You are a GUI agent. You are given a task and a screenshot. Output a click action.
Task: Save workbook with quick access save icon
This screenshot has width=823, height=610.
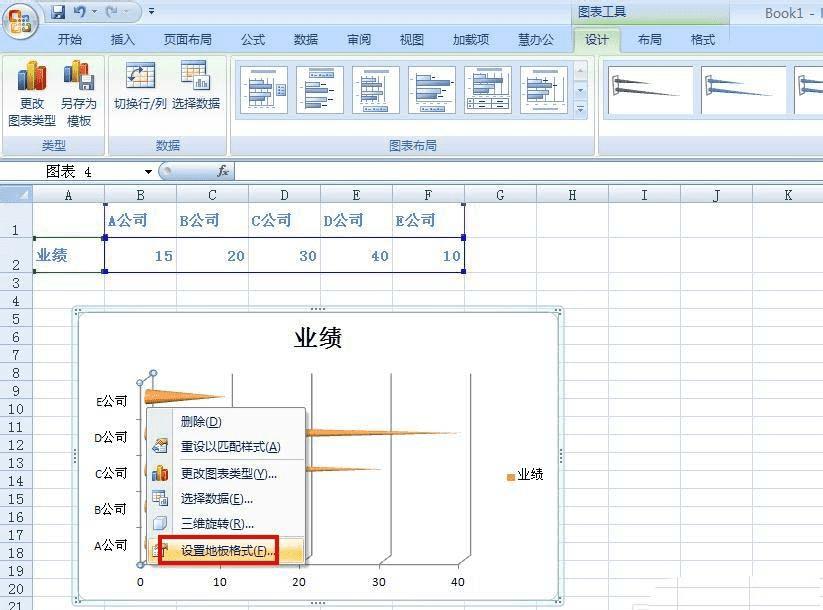[x=58, y=12]
